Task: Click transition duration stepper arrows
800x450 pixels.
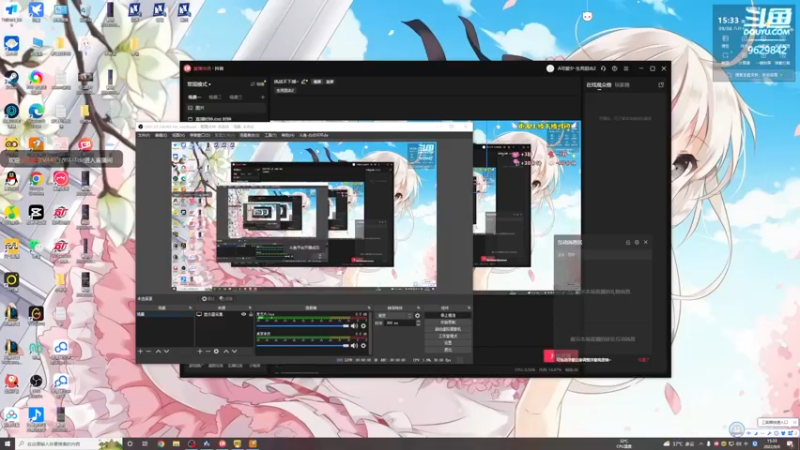Action: click(418, 323)
